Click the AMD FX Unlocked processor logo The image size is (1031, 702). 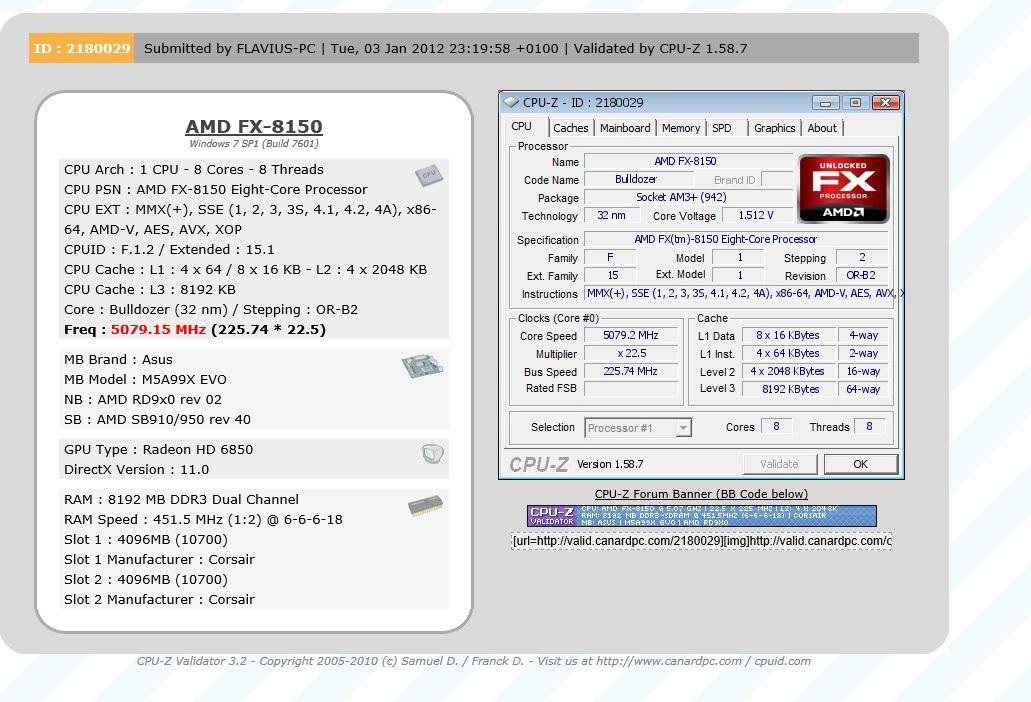pyautogui.click(x=844, y=189)
